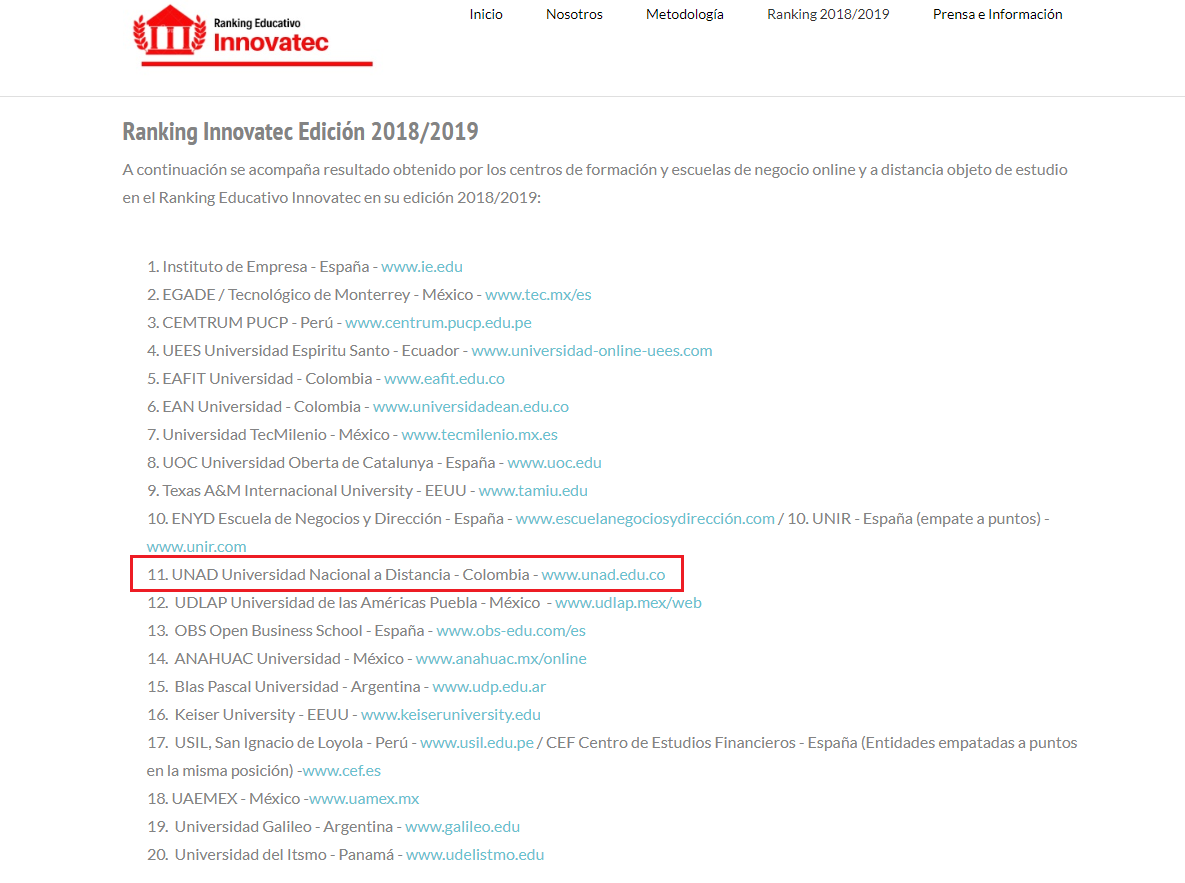Open the www.obs-edu.com/es link
This screenshot has height=883, width=1185.
511,630
